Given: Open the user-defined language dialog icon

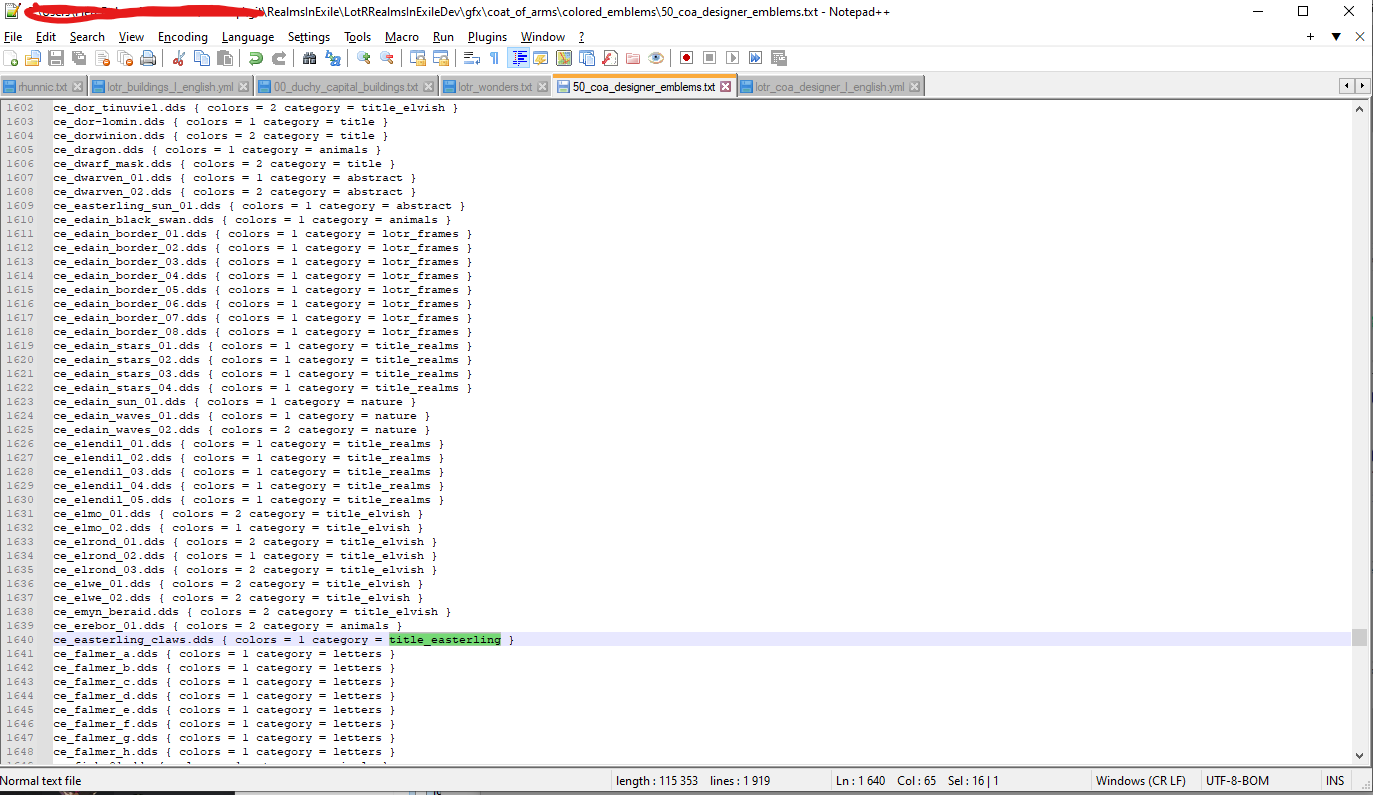Looking at the screenshot, I should point(540,58).
